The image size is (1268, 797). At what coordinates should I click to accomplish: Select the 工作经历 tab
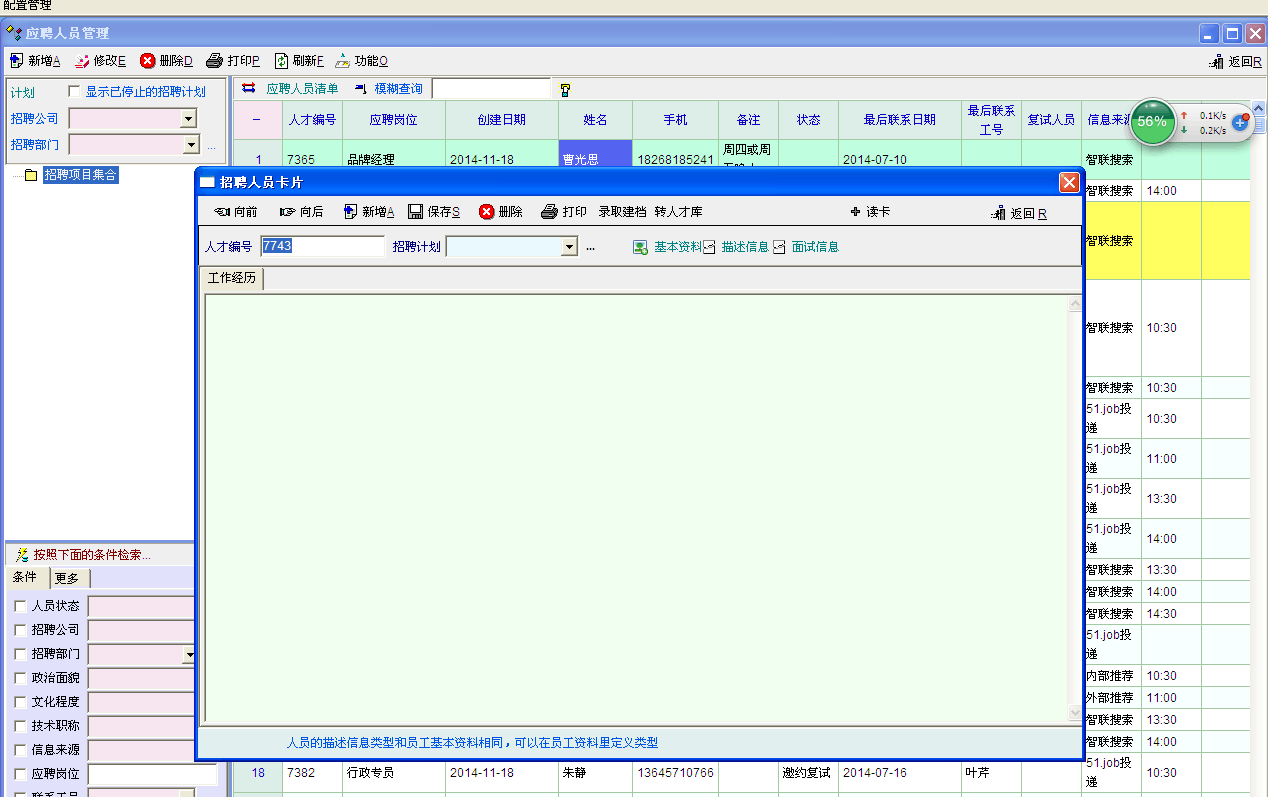(x=231, y=278)
